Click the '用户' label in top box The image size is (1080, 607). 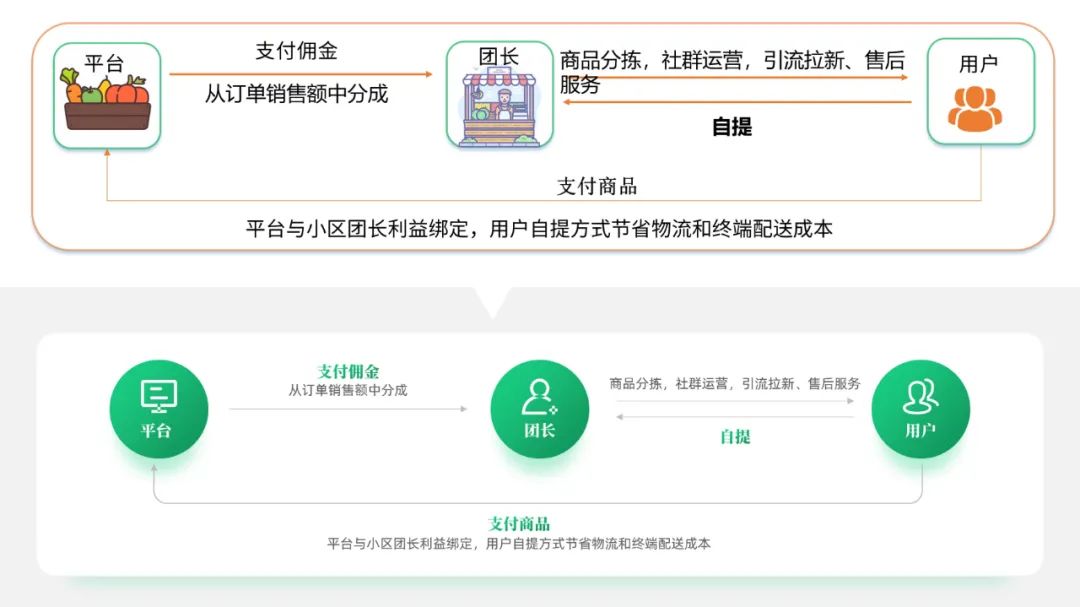[978, 63]
